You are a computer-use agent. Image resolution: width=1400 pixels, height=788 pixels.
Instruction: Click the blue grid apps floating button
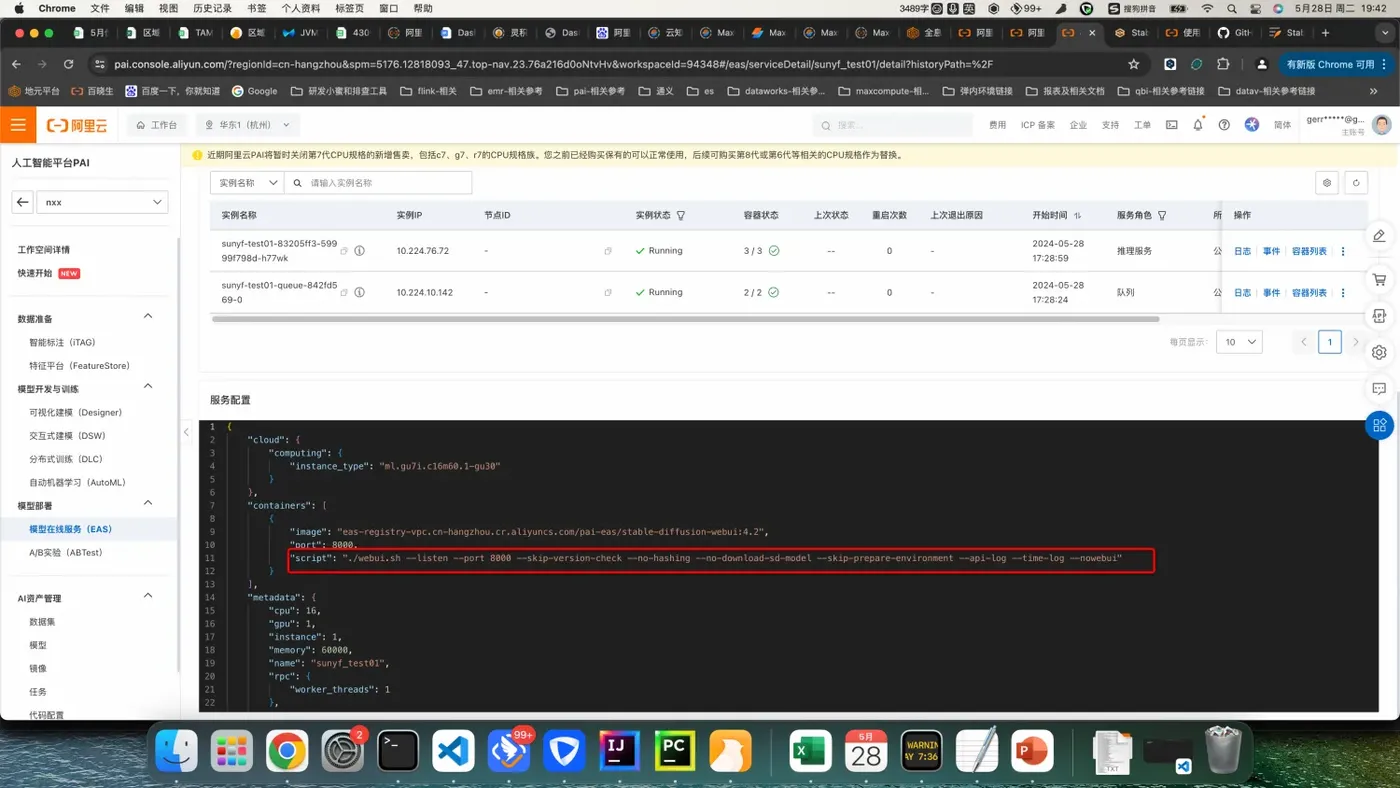tap(1379, 425)
